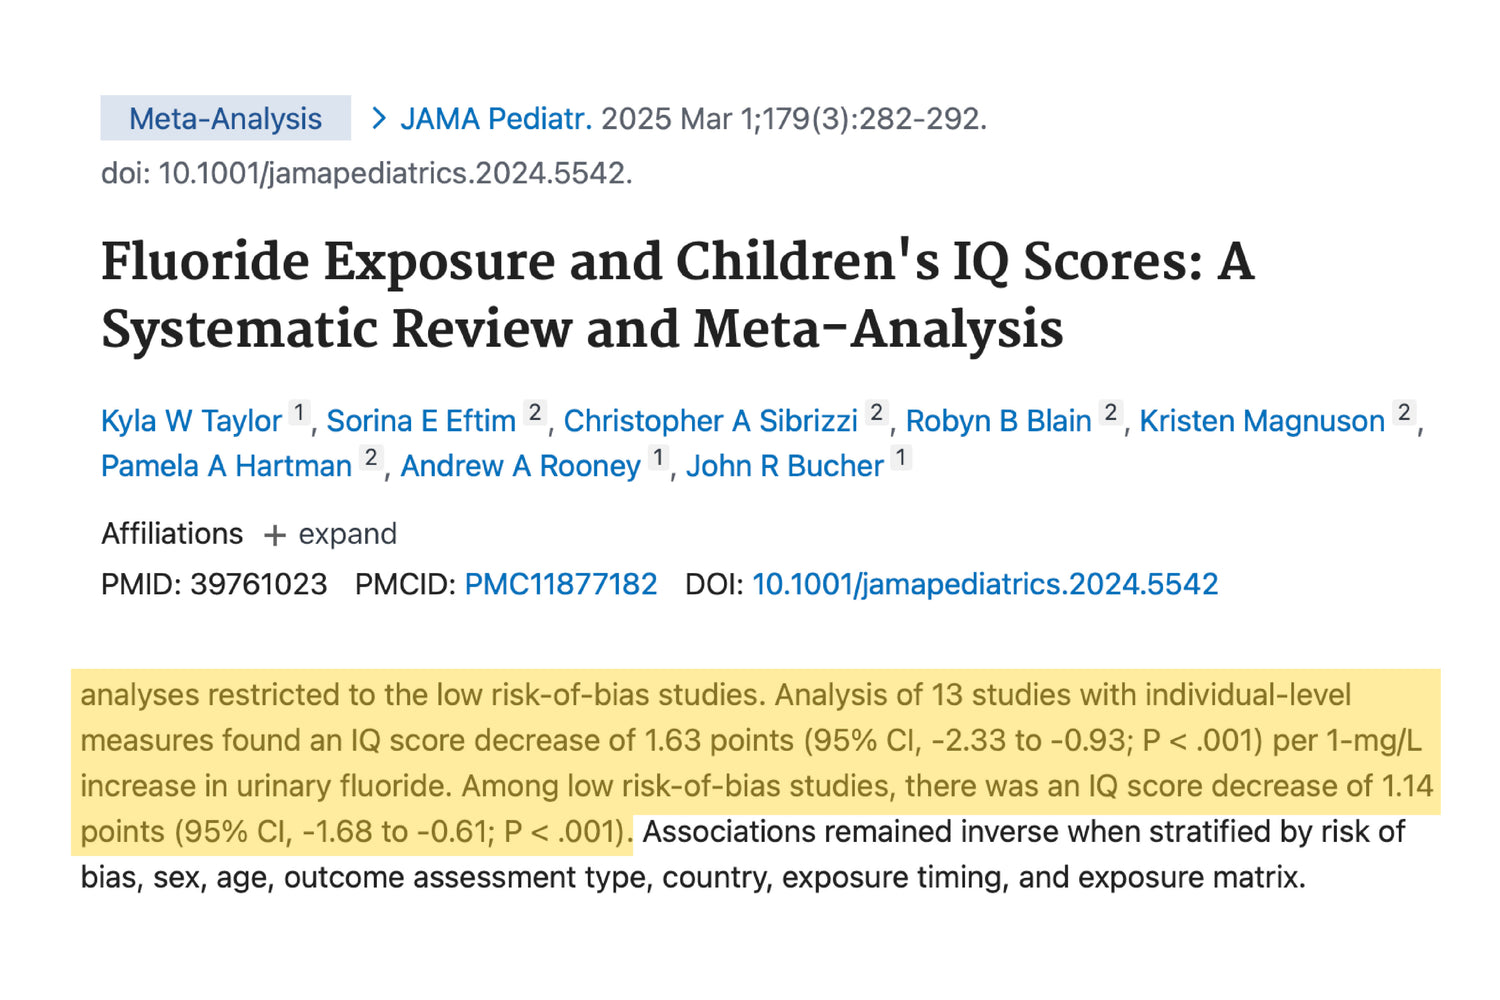Click affiliation superscript after Kristen Magnuson
1500x1000 pixels.
(1404, 413)
